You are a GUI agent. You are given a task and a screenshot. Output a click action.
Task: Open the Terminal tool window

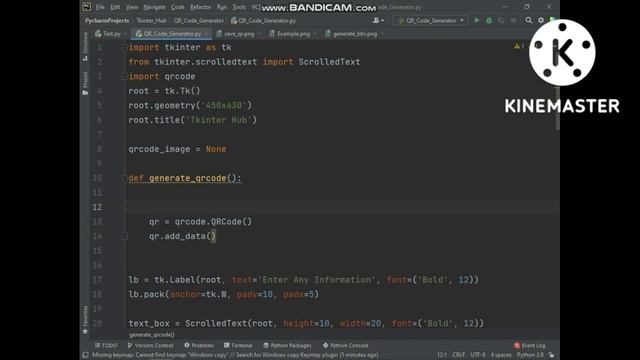coord(238,345)
